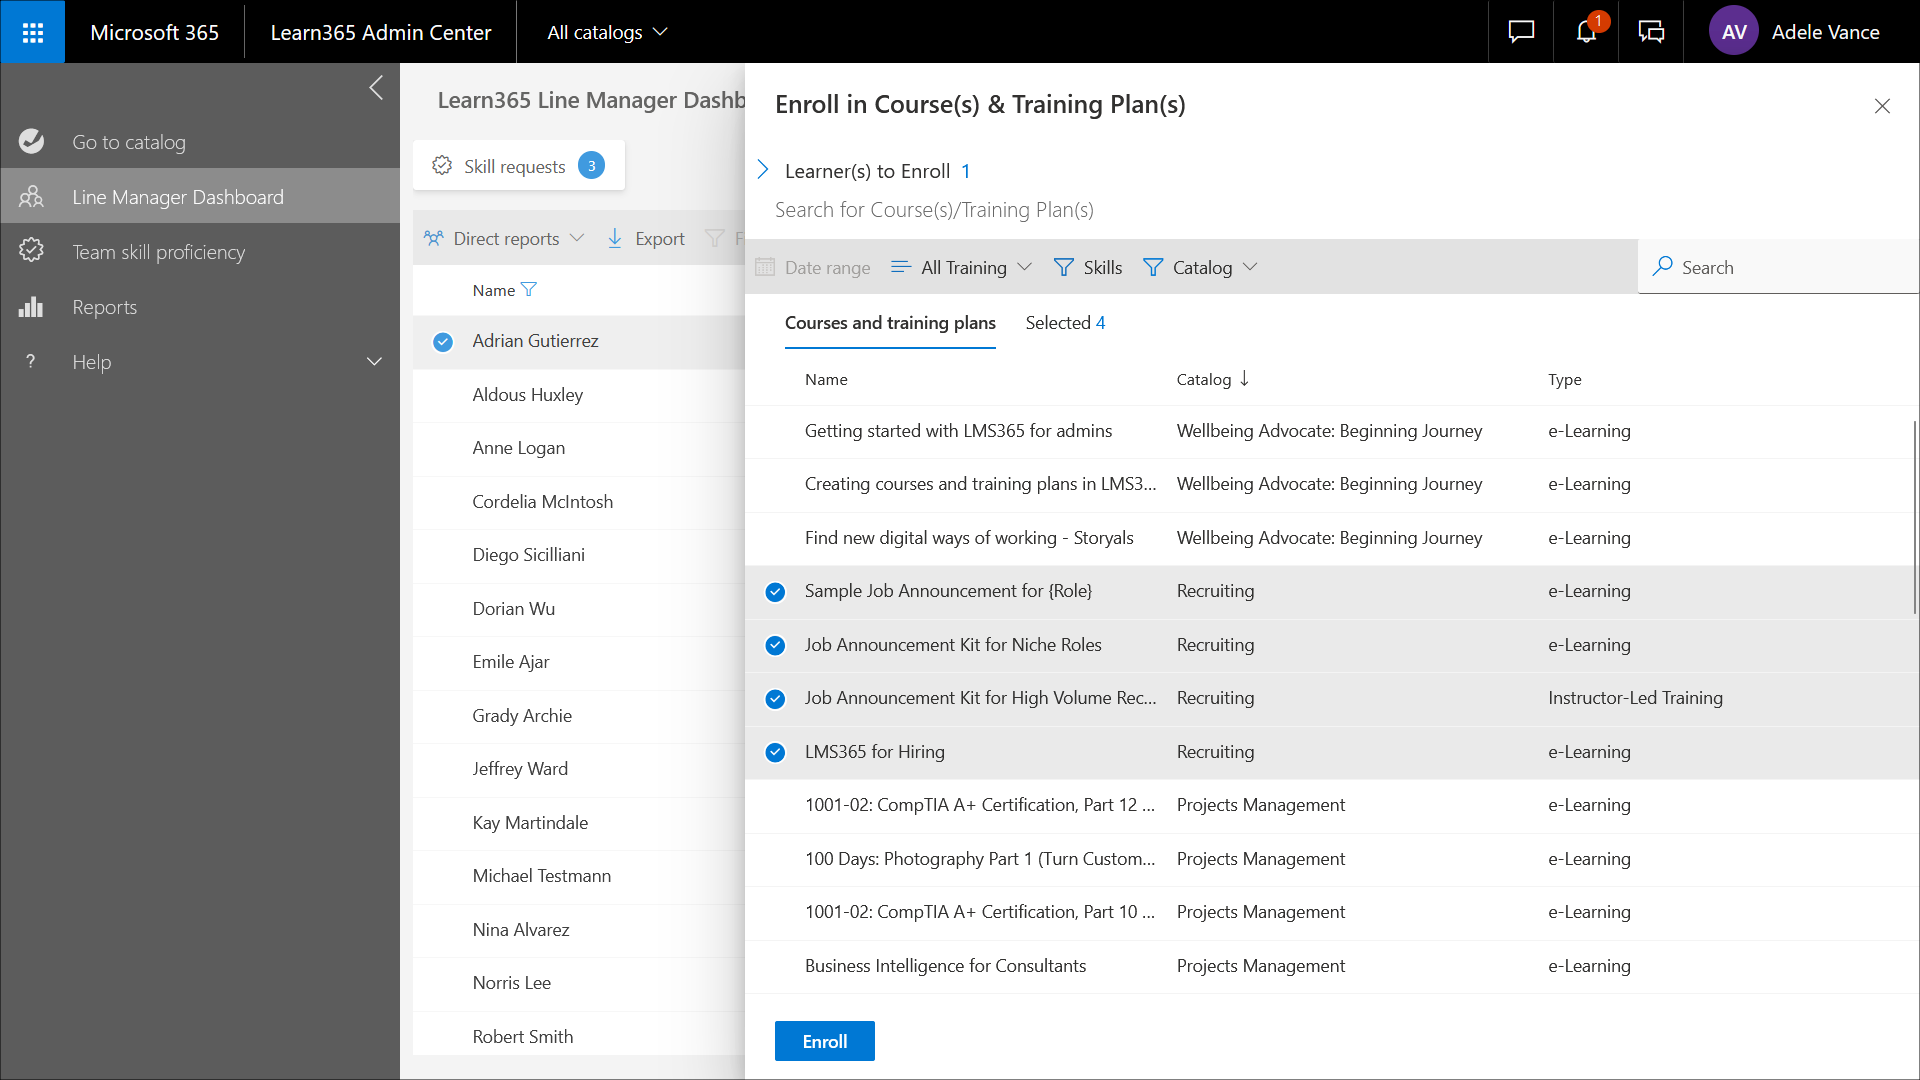Click the Skills filter icon
This screenshot has width=1920, height=1080.
tap(1064, 267)
